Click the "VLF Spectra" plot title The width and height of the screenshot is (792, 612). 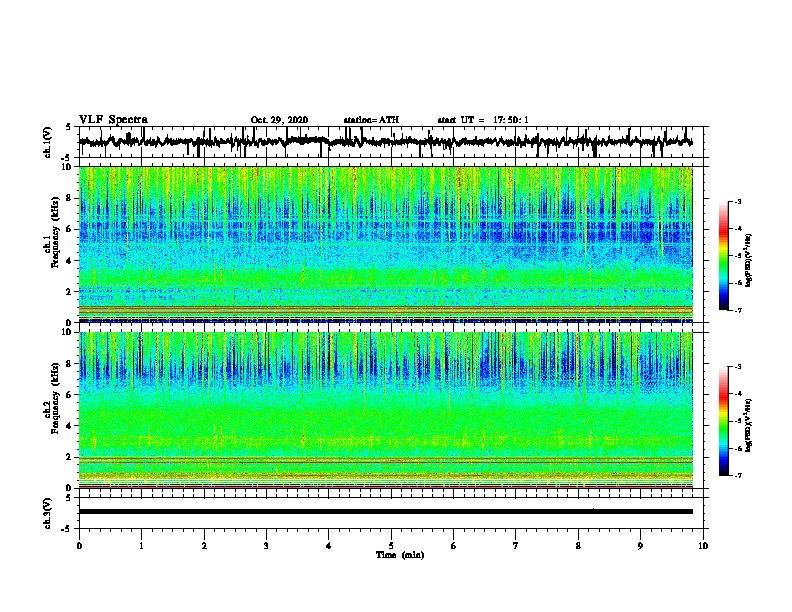(x=113, y=120)
